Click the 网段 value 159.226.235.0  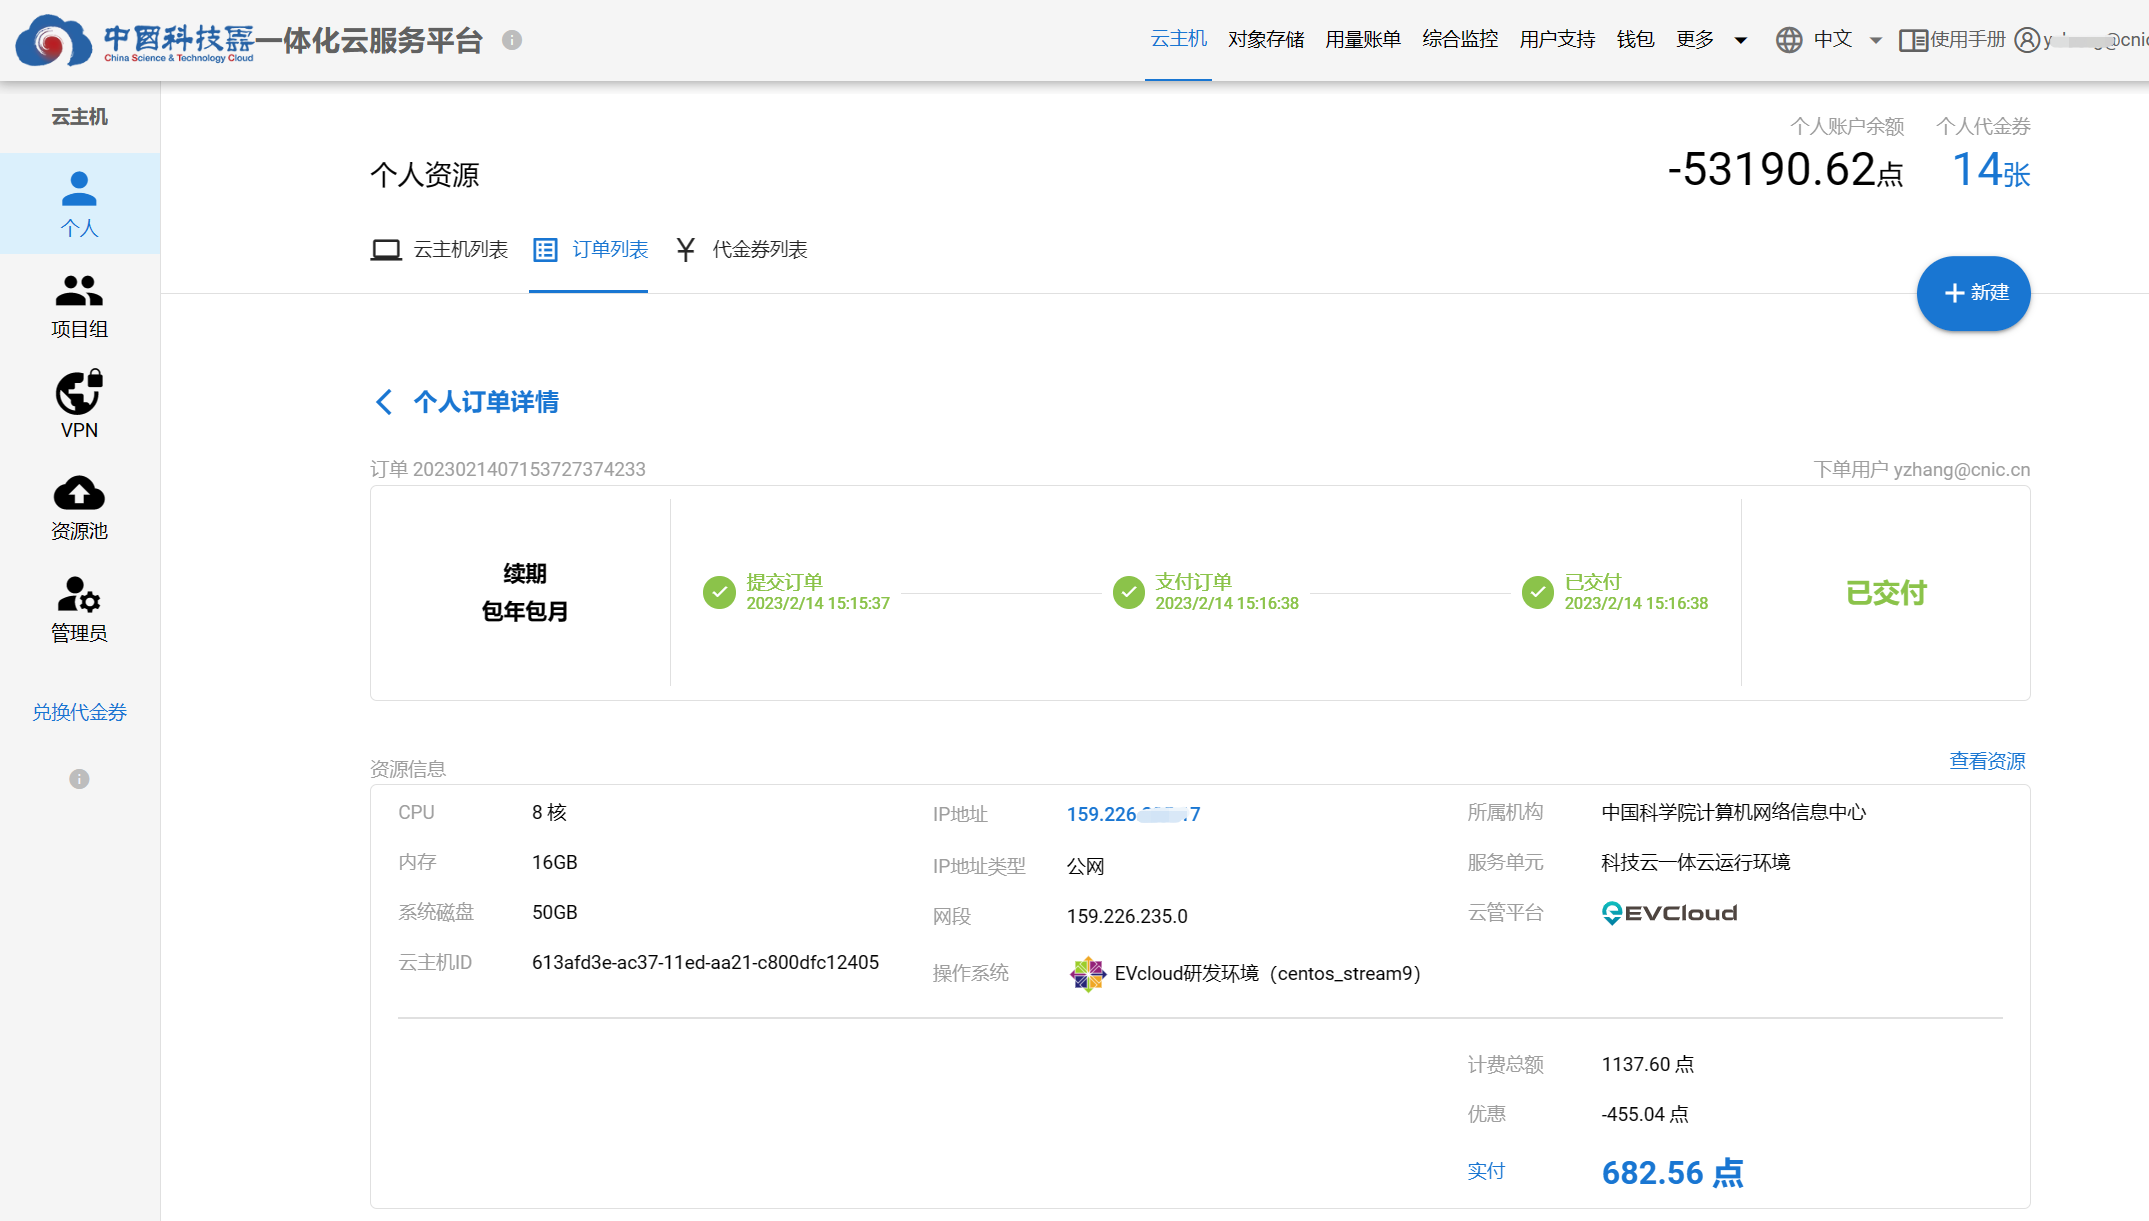1127,917
